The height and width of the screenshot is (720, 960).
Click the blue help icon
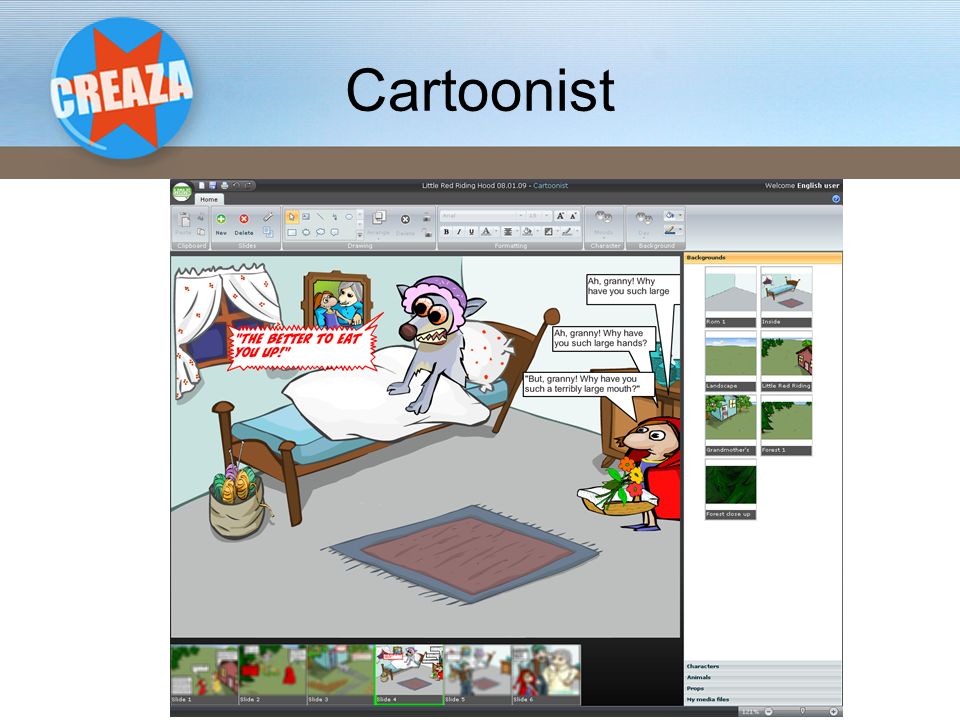[836, 199]
